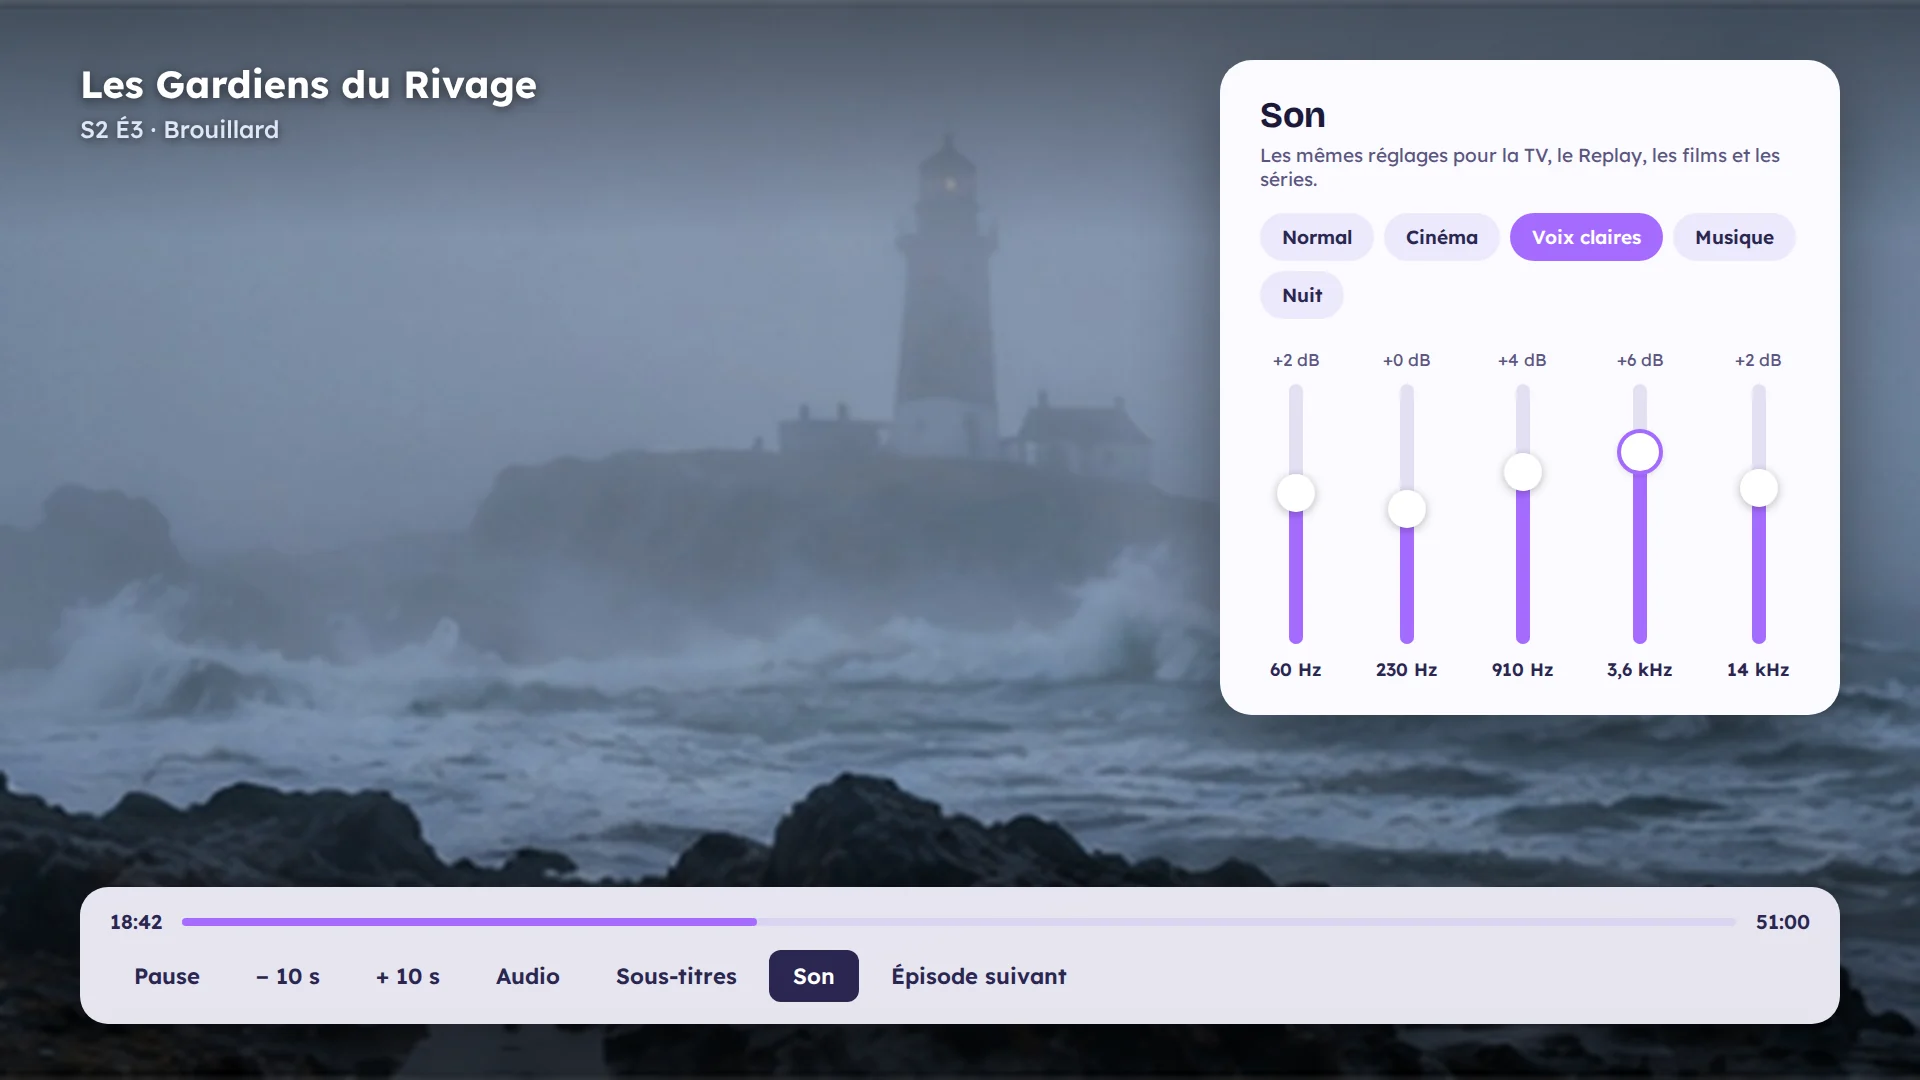The width and height of the screenshot is (1920, 1080).
Task: Click the 3,6 kHz equalizer slider knob
Action: (x=1640, y=452)
